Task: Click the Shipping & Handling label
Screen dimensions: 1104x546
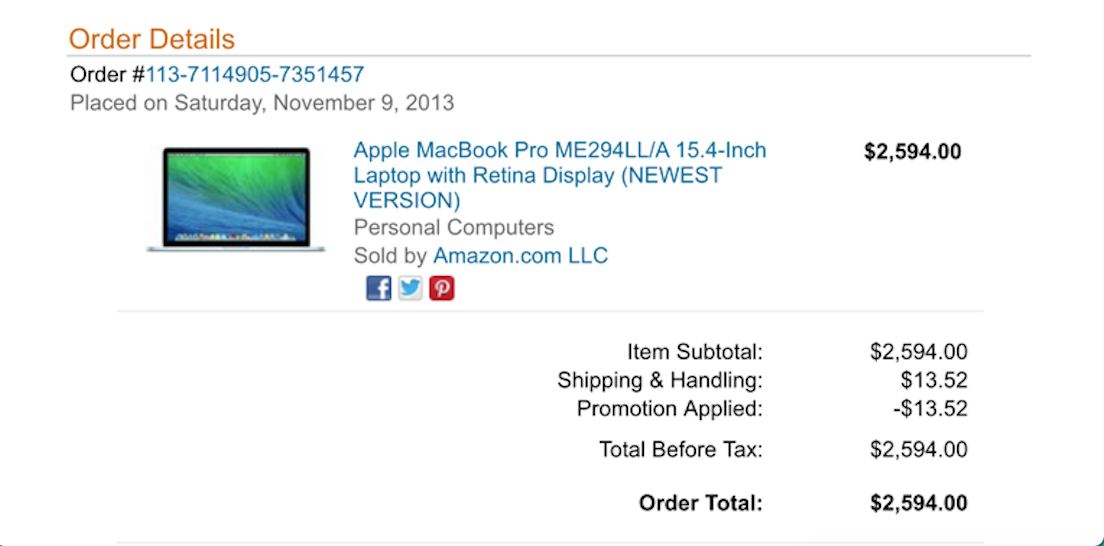Action: (x=660, y=380)
